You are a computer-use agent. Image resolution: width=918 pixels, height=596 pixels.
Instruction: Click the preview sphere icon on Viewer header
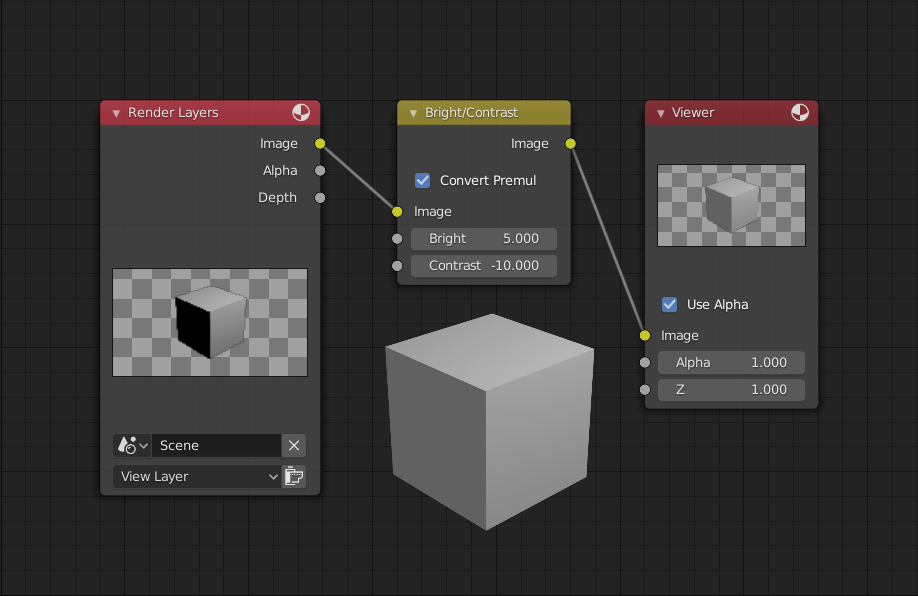799,112
